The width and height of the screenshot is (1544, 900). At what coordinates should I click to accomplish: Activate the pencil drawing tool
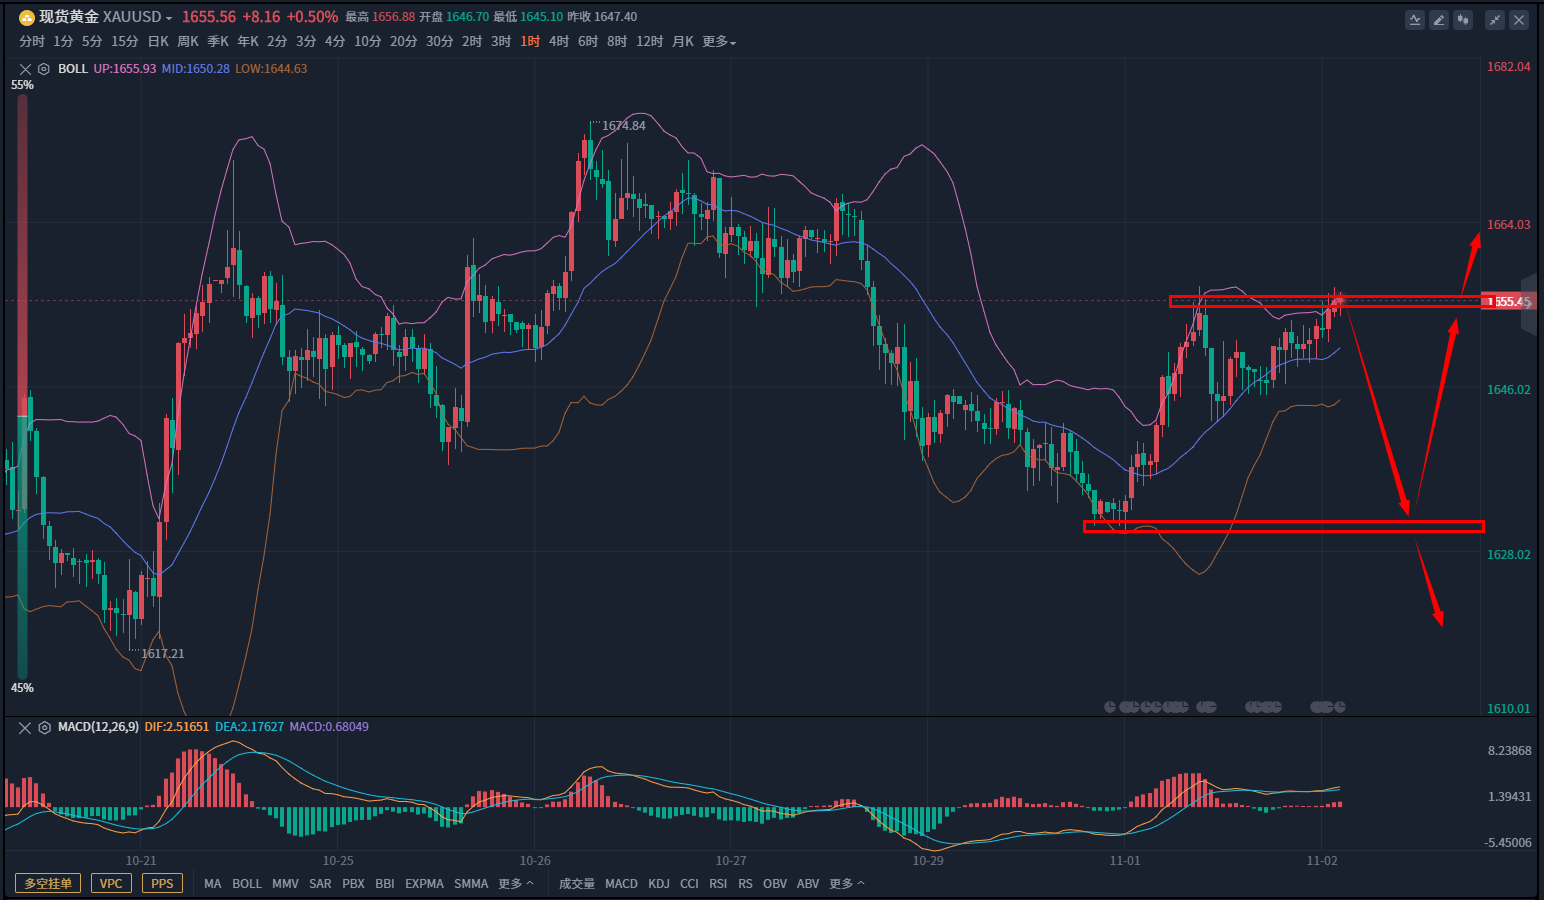point(1439,20)
